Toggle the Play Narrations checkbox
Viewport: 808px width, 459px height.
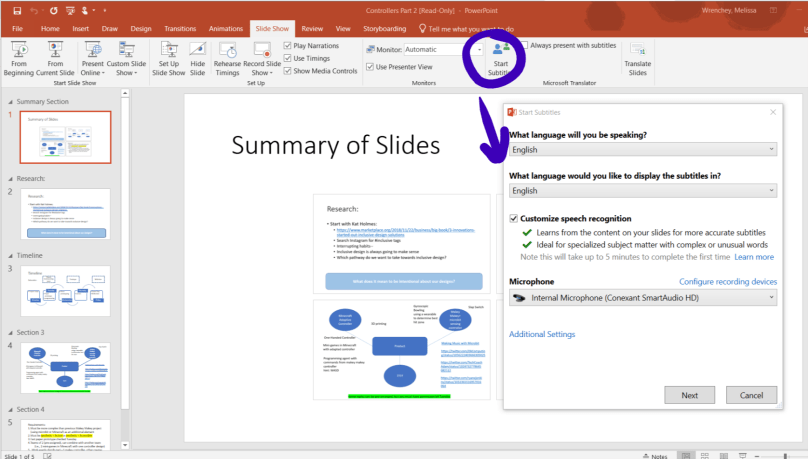pos(288,46)
